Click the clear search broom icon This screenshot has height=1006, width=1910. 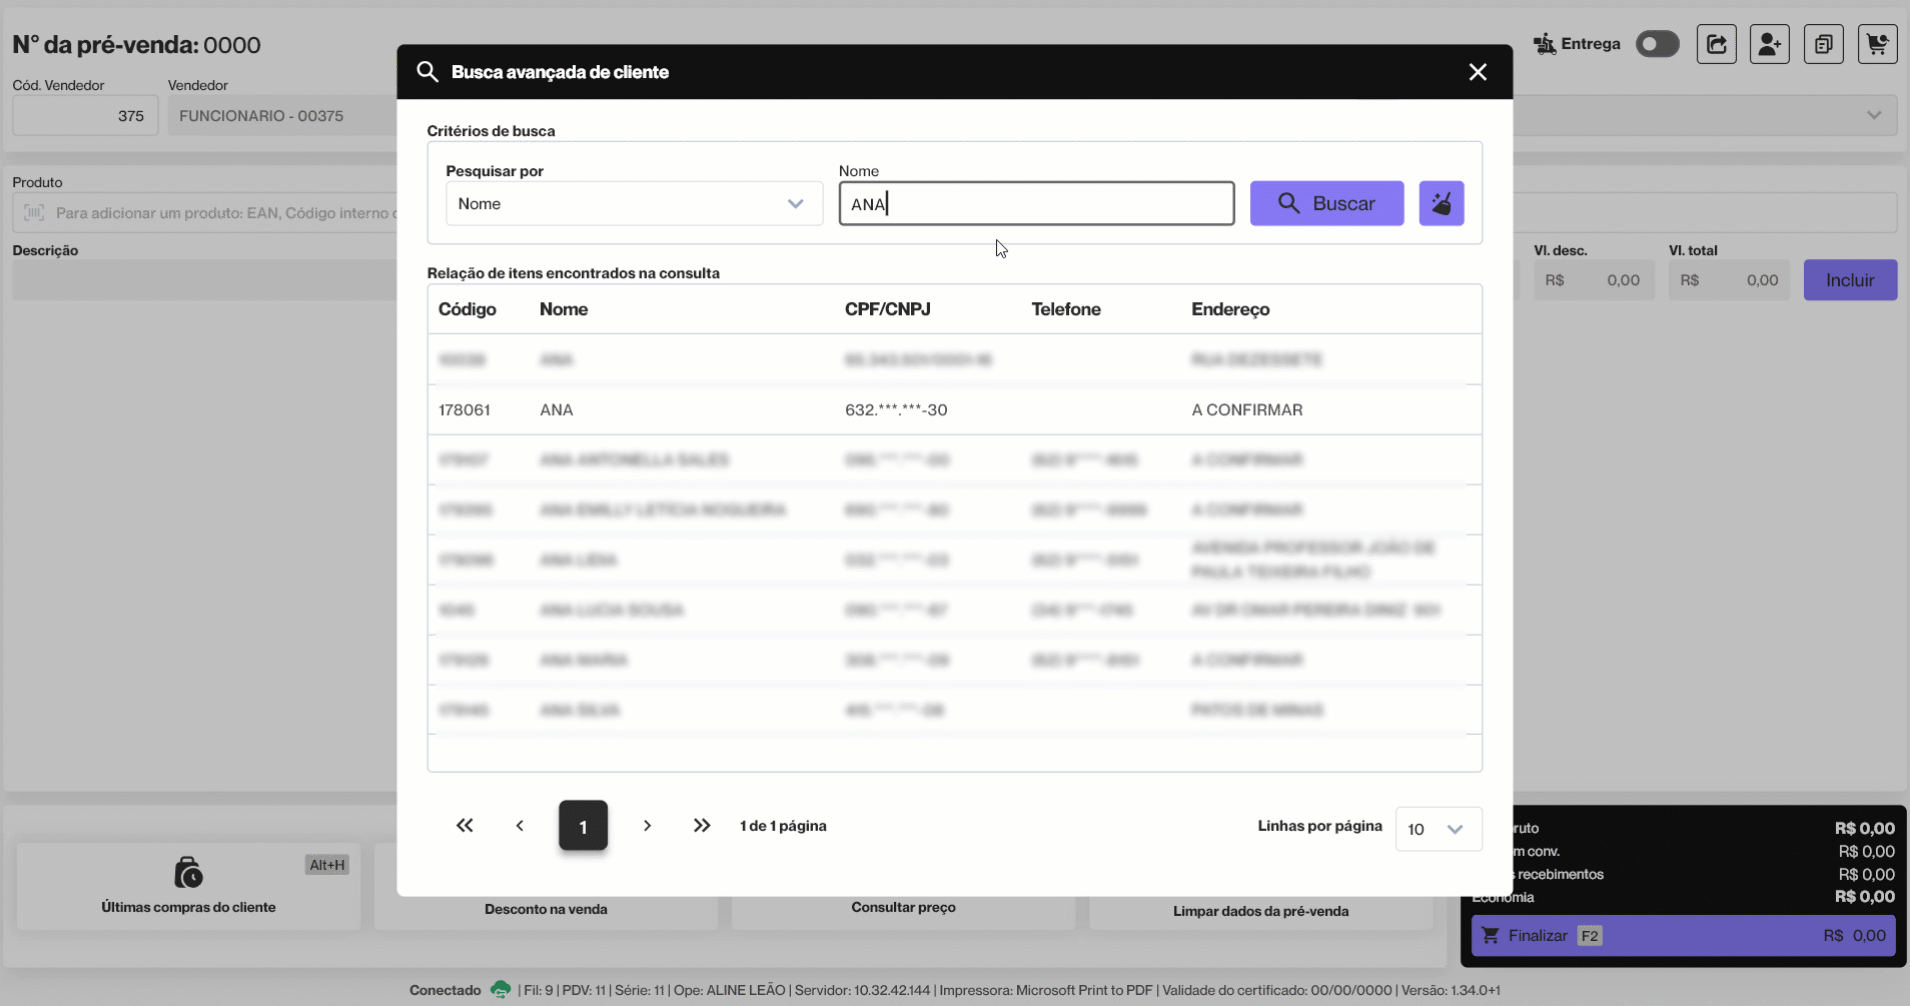coord(1441,203)
